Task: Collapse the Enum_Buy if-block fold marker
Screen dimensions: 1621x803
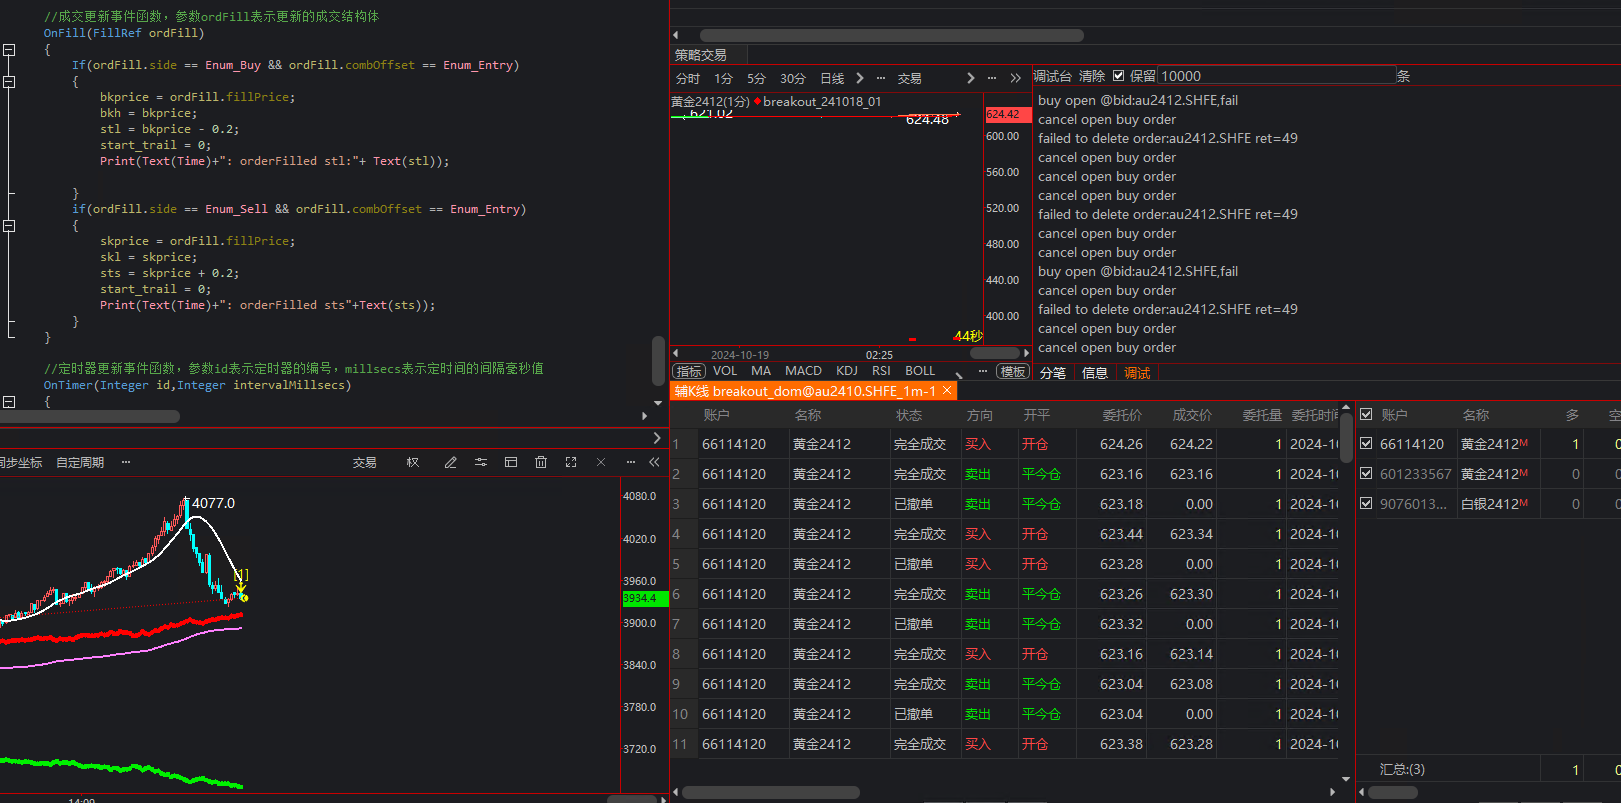Action: (x=9, y=81)
